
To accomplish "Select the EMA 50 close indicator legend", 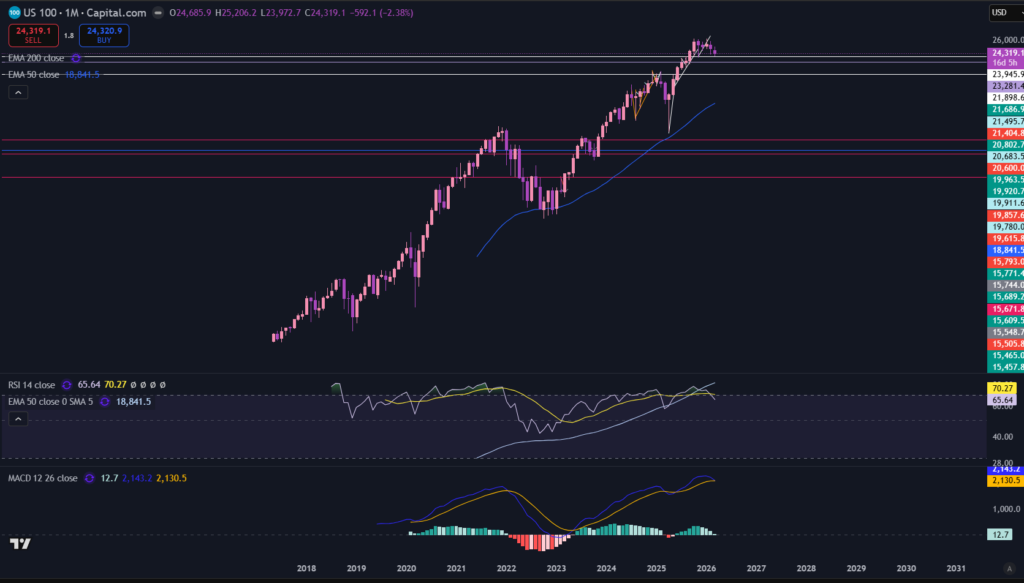I will (33, 75).
